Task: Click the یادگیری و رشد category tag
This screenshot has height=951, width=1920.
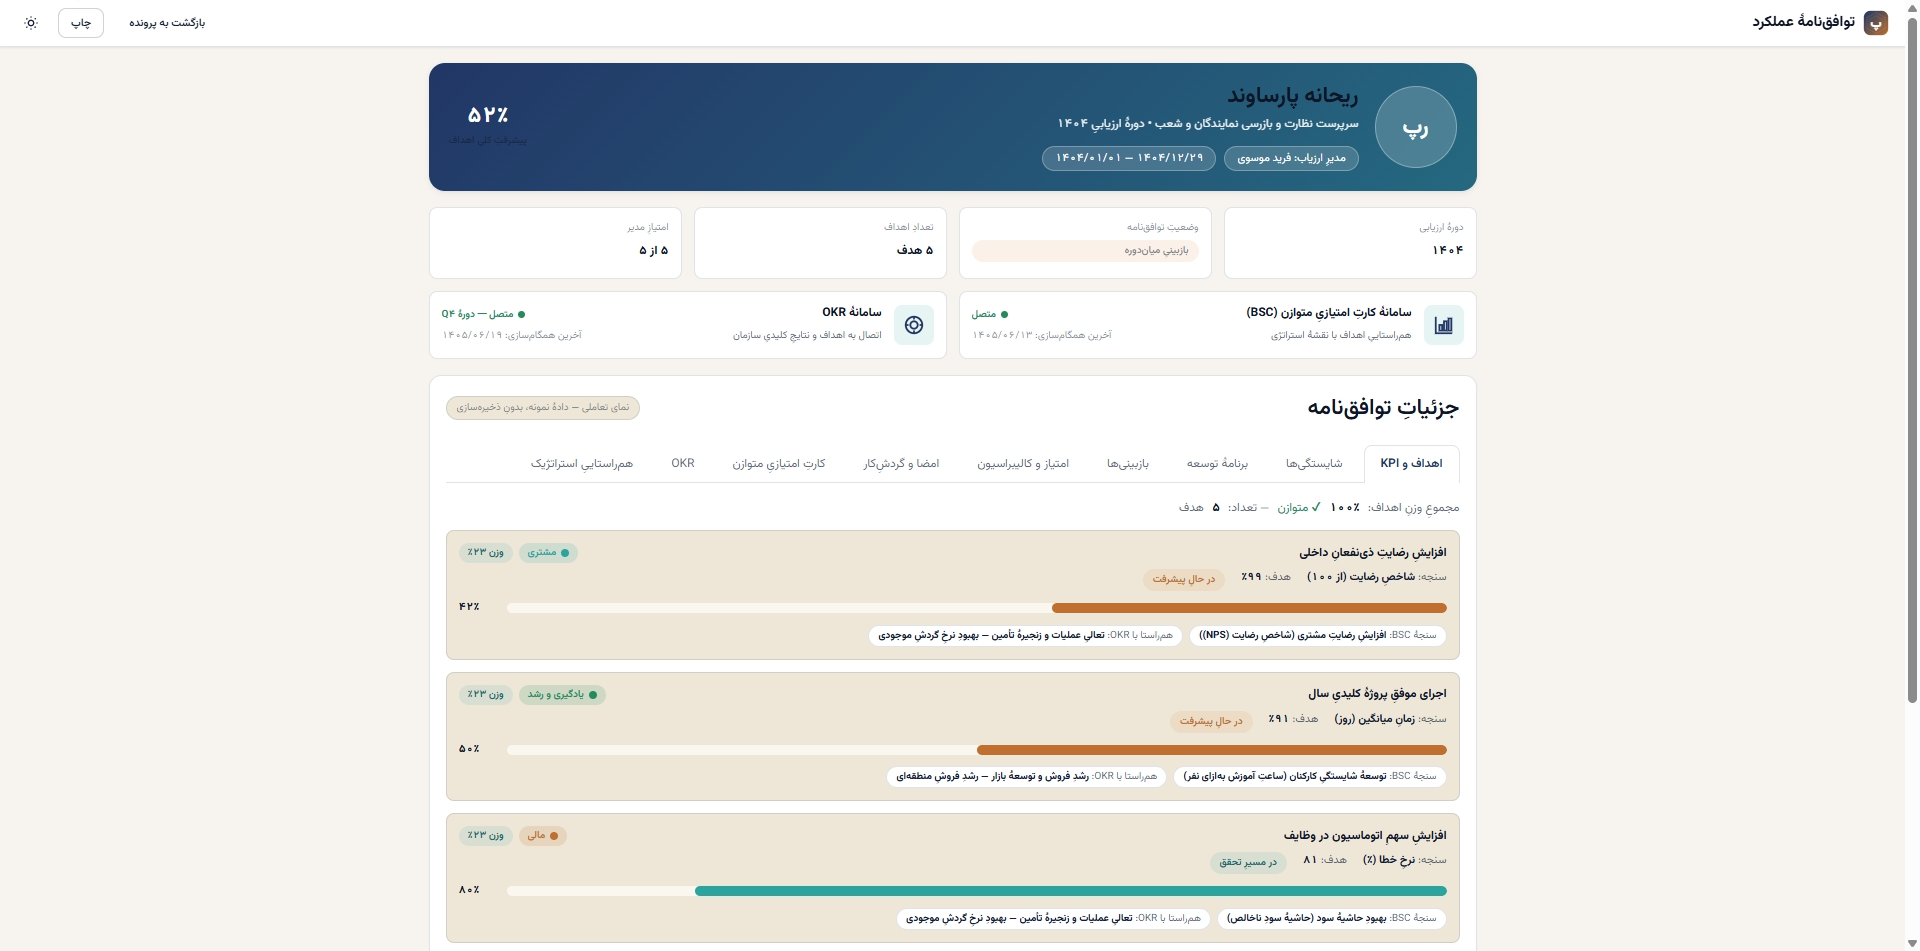Action: pyautogui.click(x=562, y=695)
